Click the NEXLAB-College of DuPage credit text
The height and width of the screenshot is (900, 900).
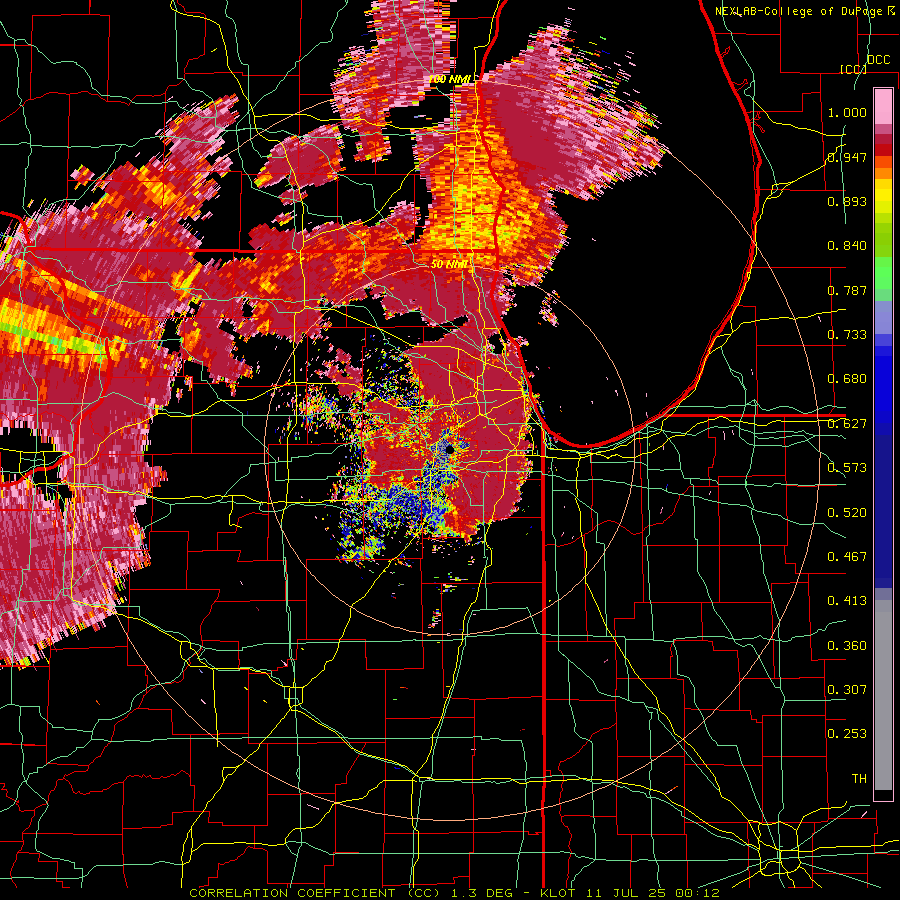click(805, 11)
